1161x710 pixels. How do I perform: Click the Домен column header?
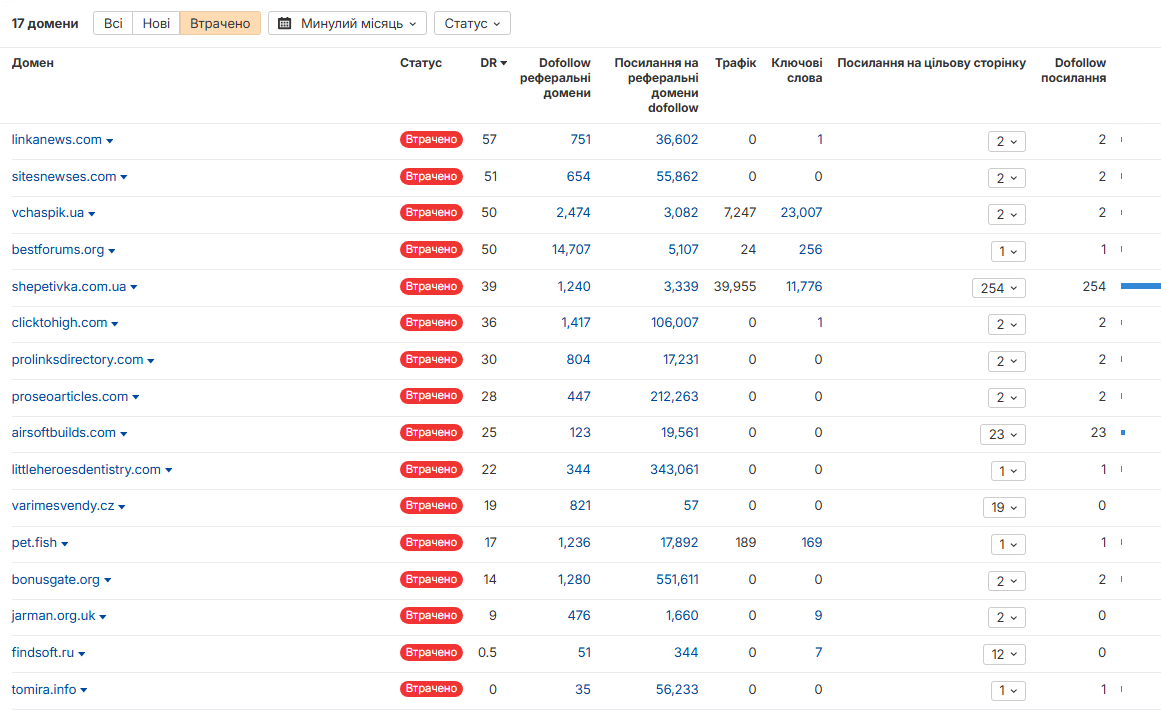[33, 63]
